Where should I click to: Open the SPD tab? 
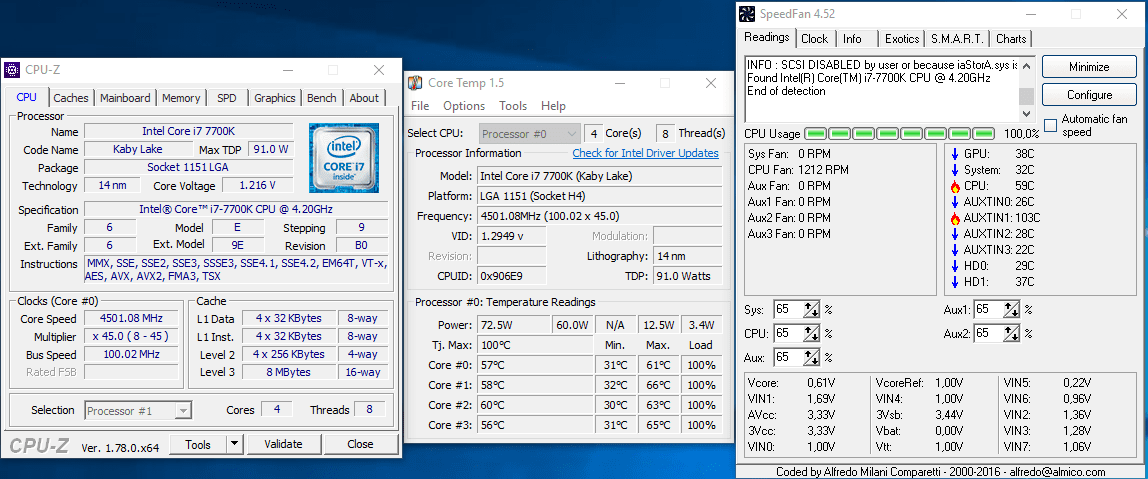227,97
